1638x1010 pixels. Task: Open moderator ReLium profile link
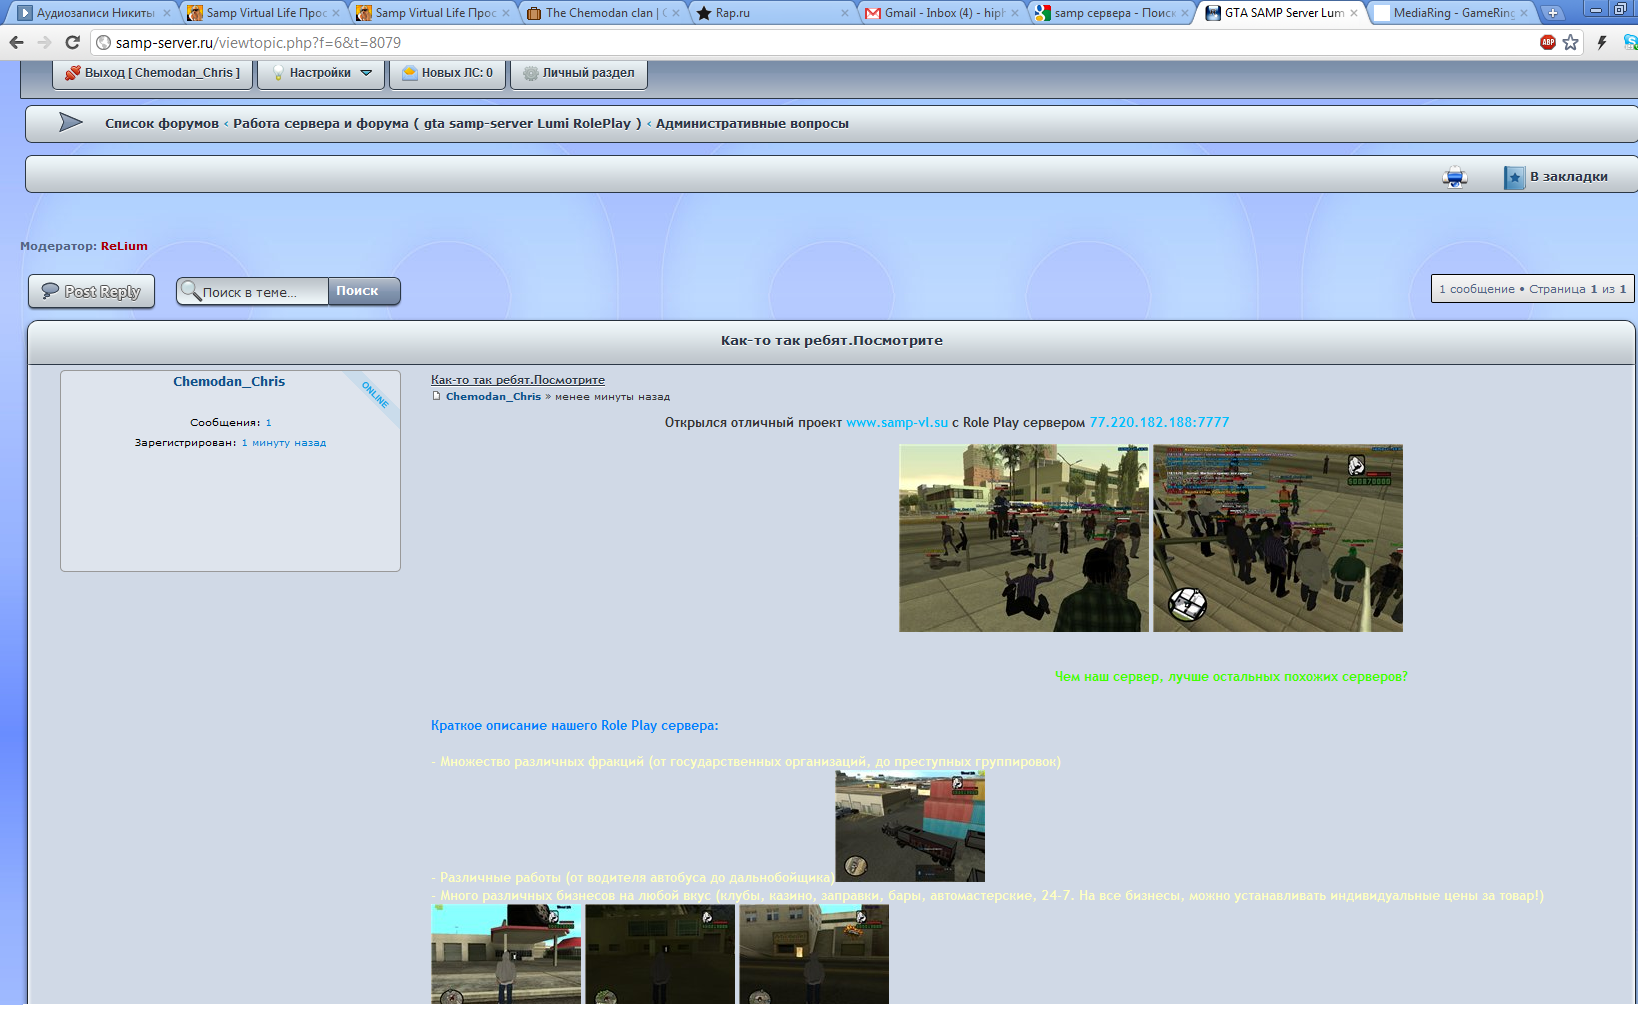click(x=124, y=246)
